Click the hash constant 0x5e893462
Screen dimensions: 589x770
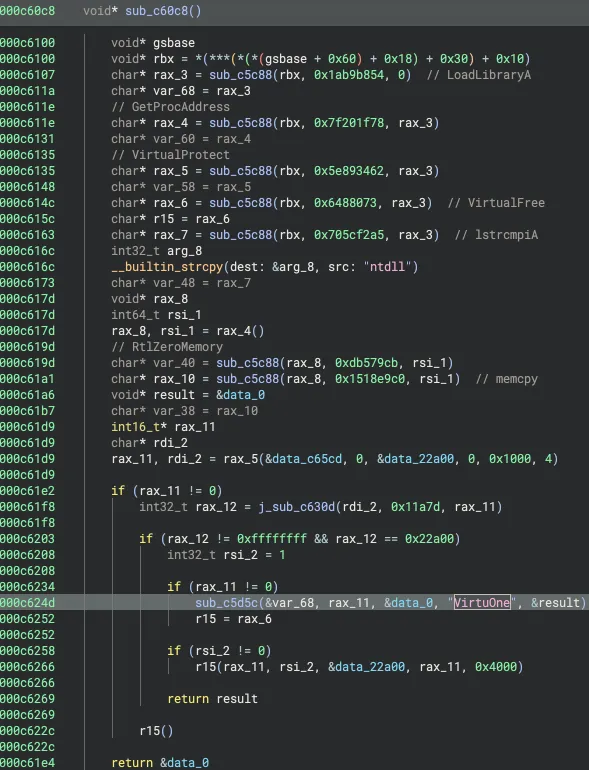tap(349, 171)
